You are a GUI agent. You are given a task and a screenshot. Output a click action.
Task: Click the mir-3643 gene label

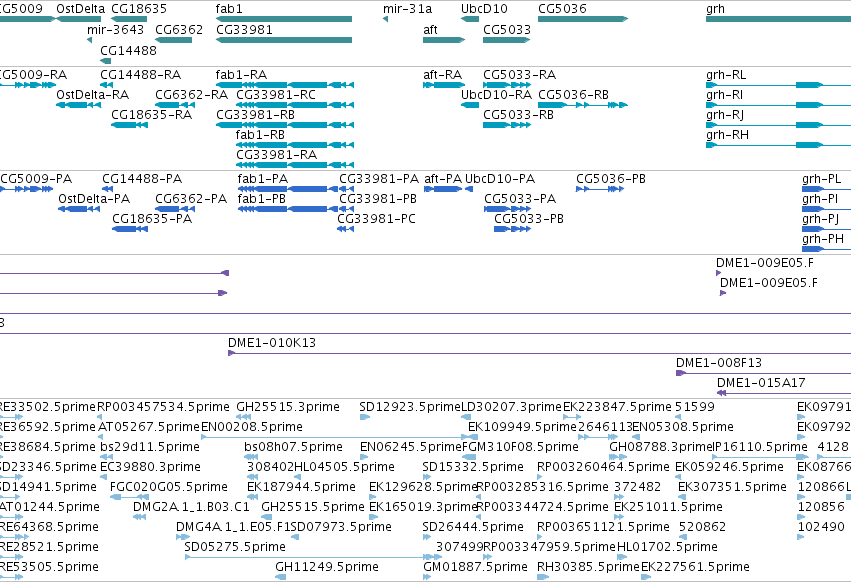pyautogui.click(x=116, y=29)
